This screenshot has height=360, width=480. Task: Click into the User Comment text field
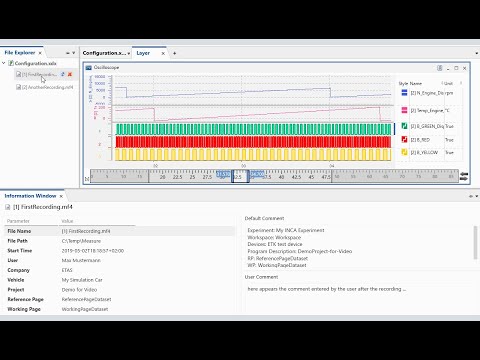[360, 297]
